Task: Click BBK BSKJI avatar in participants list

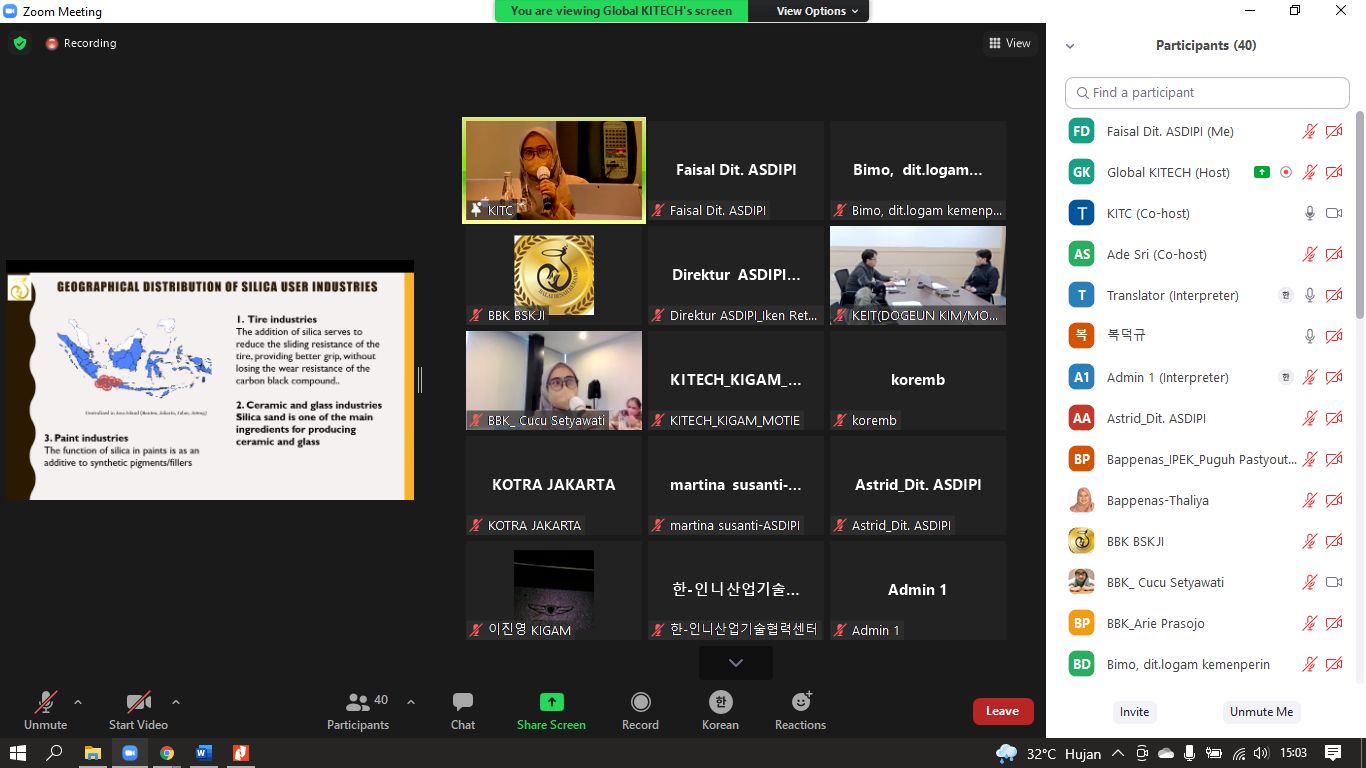Action: (x=1081, y=541)
